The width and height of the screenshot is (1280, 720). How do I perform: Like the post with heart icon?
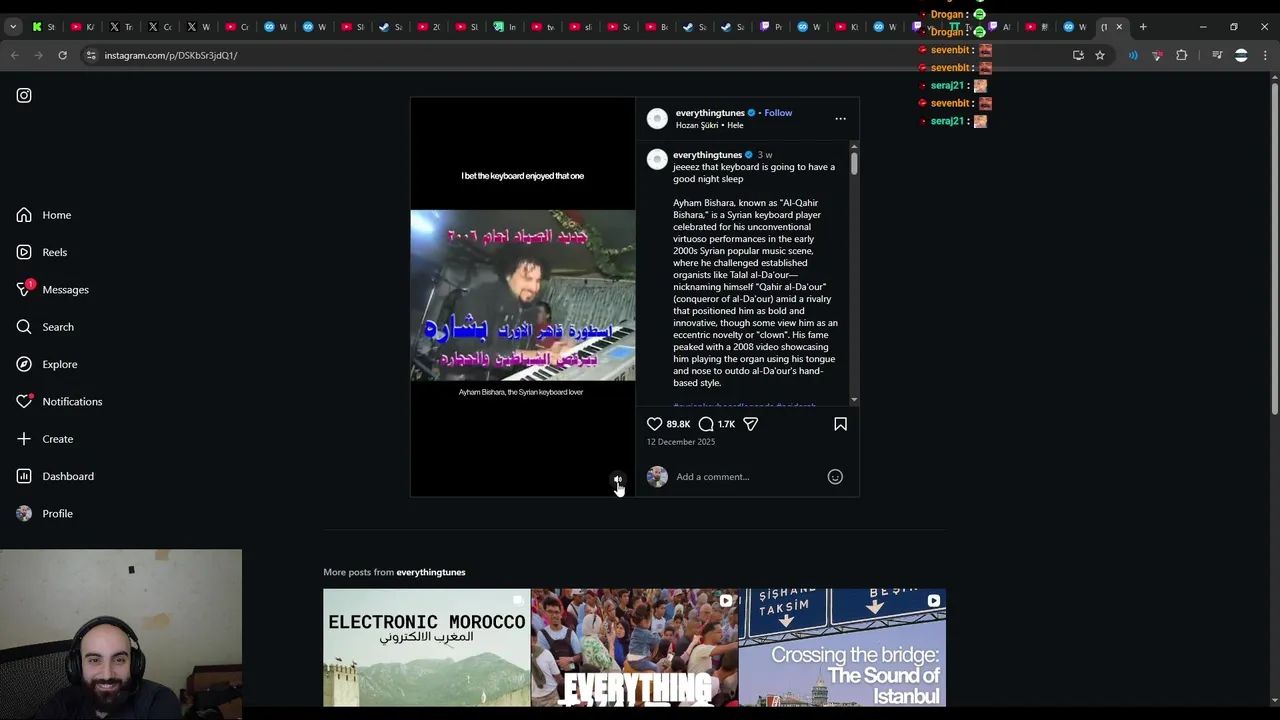pyautogui.click(x=654, y=424)
